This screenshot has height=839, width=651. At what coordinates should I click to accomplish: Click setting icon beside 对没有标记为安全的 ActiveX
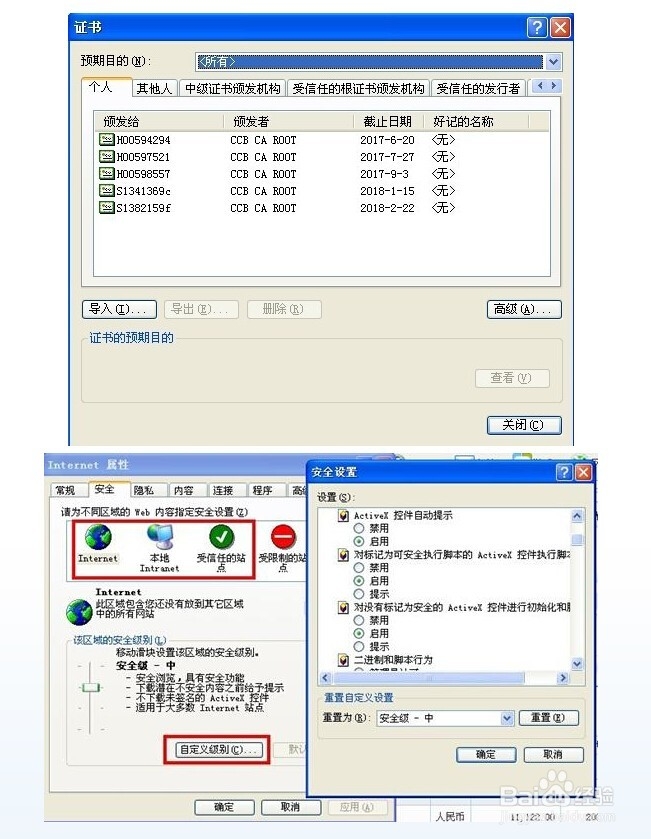click(343, 608)
